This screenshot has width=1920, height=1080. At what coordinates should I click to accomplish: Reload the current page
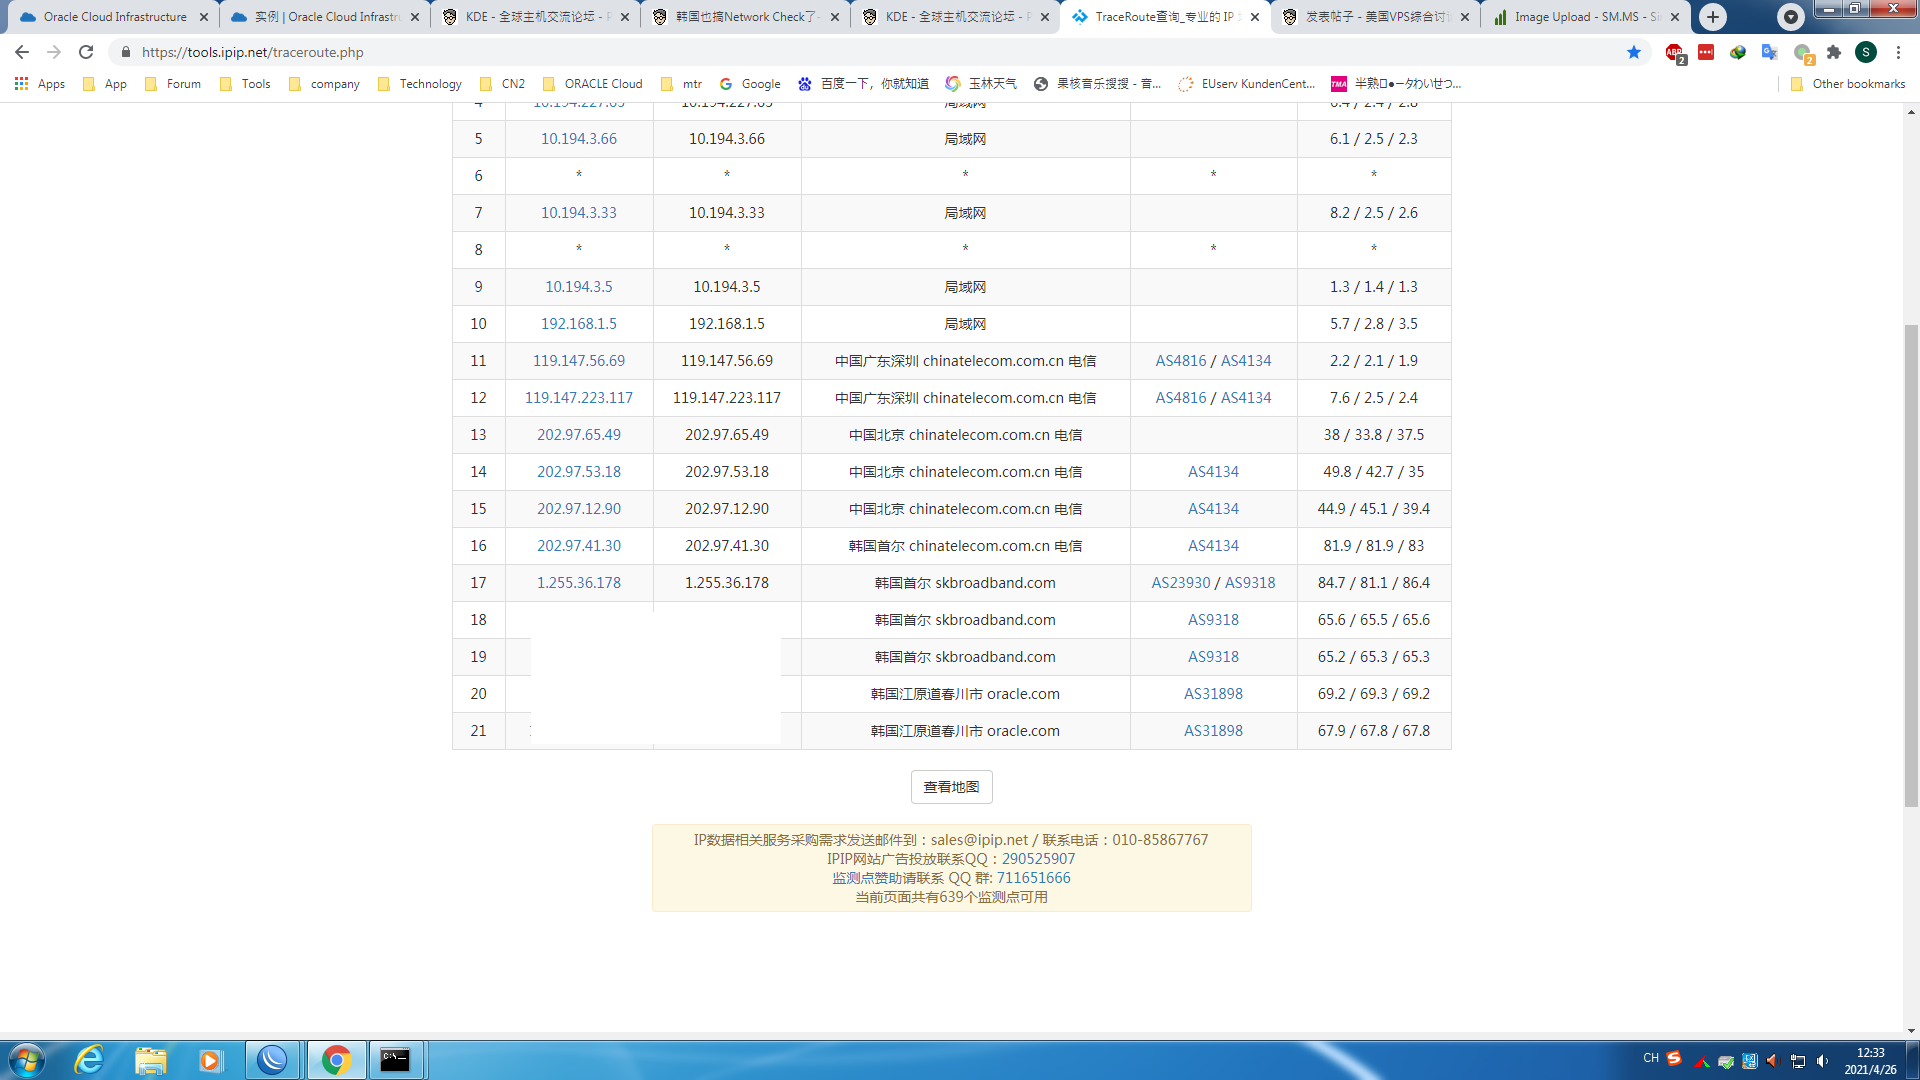click(x=86, y=52)
